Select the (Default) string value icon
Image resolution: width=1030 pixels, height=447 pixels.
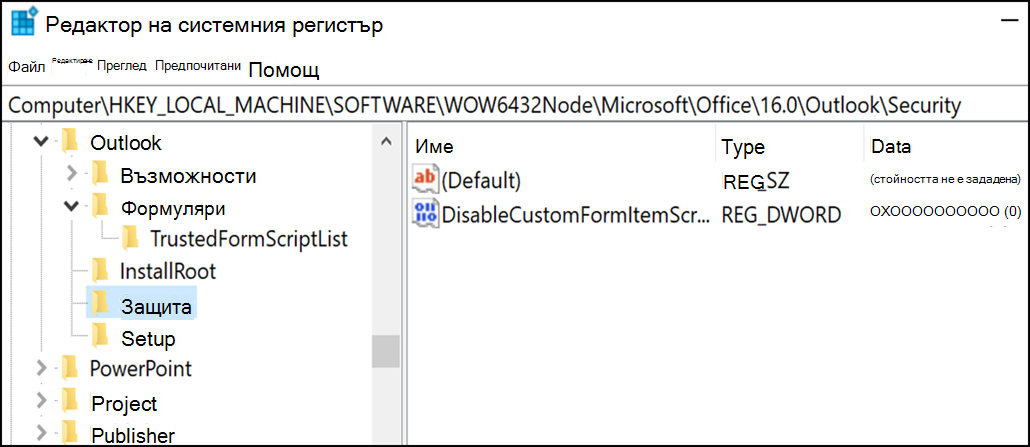[424, 179]
